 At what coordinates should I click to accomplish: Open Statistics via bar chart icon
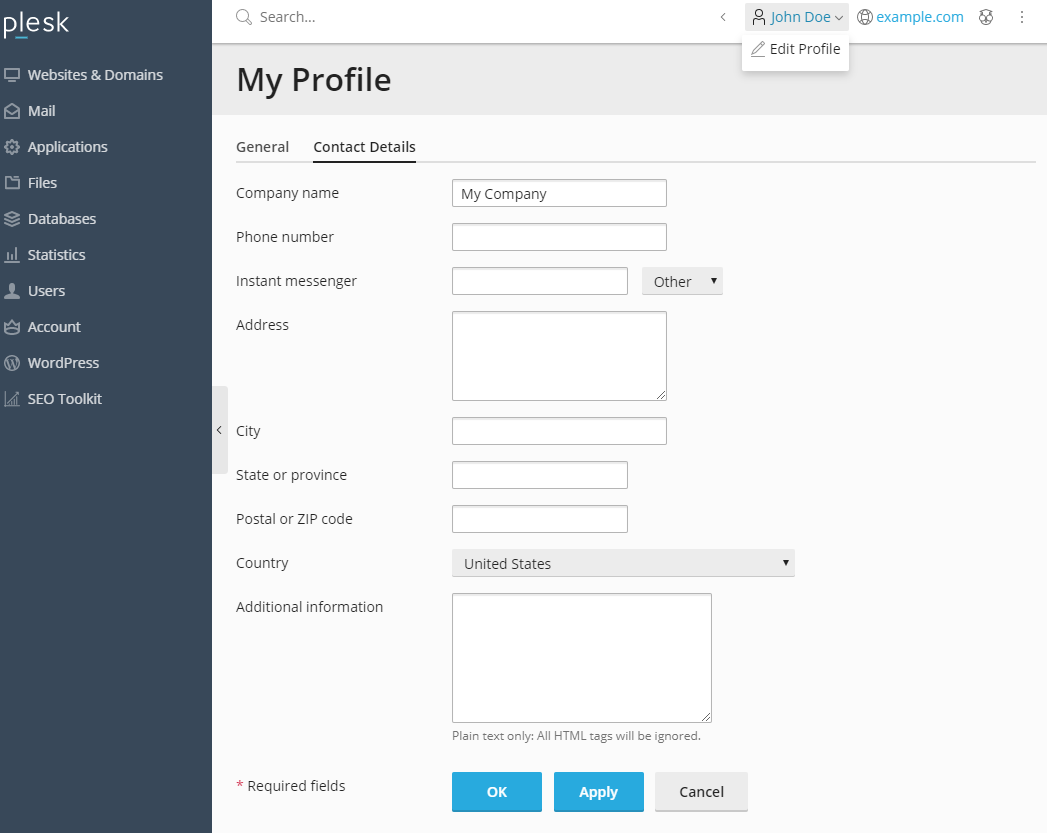[x=12, y=255]
